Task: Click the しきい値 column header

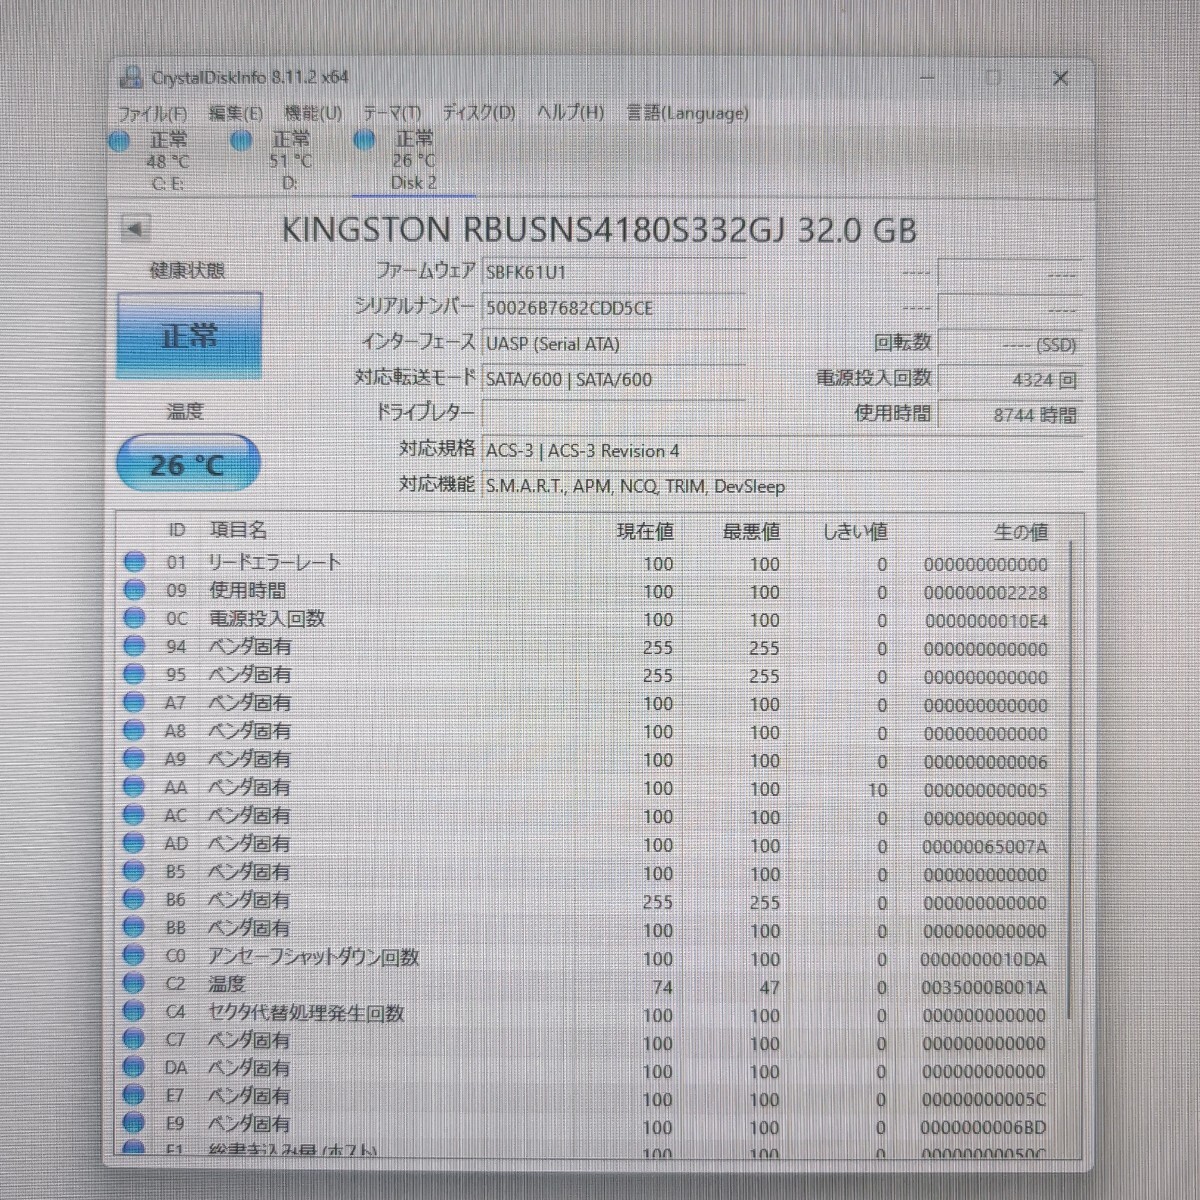Action: [x=855, y=531]
